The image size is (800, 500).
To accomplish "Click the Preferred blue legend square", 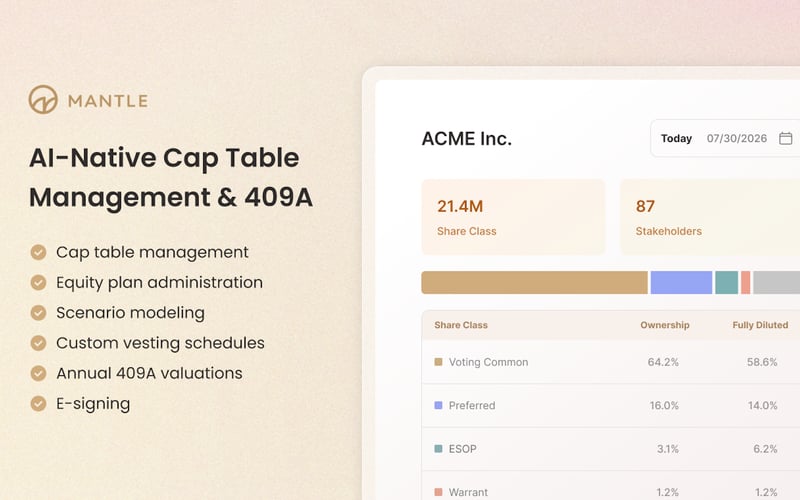I will [438, 405].
